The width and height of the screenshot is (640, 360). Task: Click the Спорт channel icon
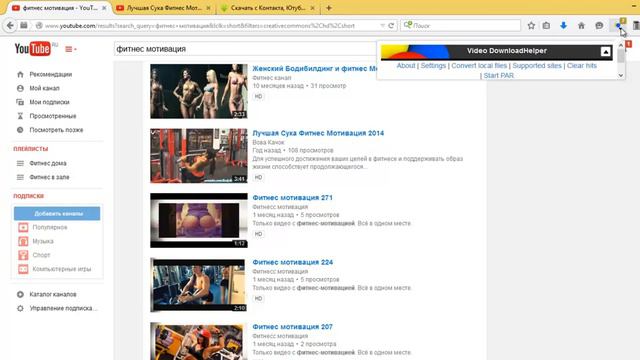point(23,255)
